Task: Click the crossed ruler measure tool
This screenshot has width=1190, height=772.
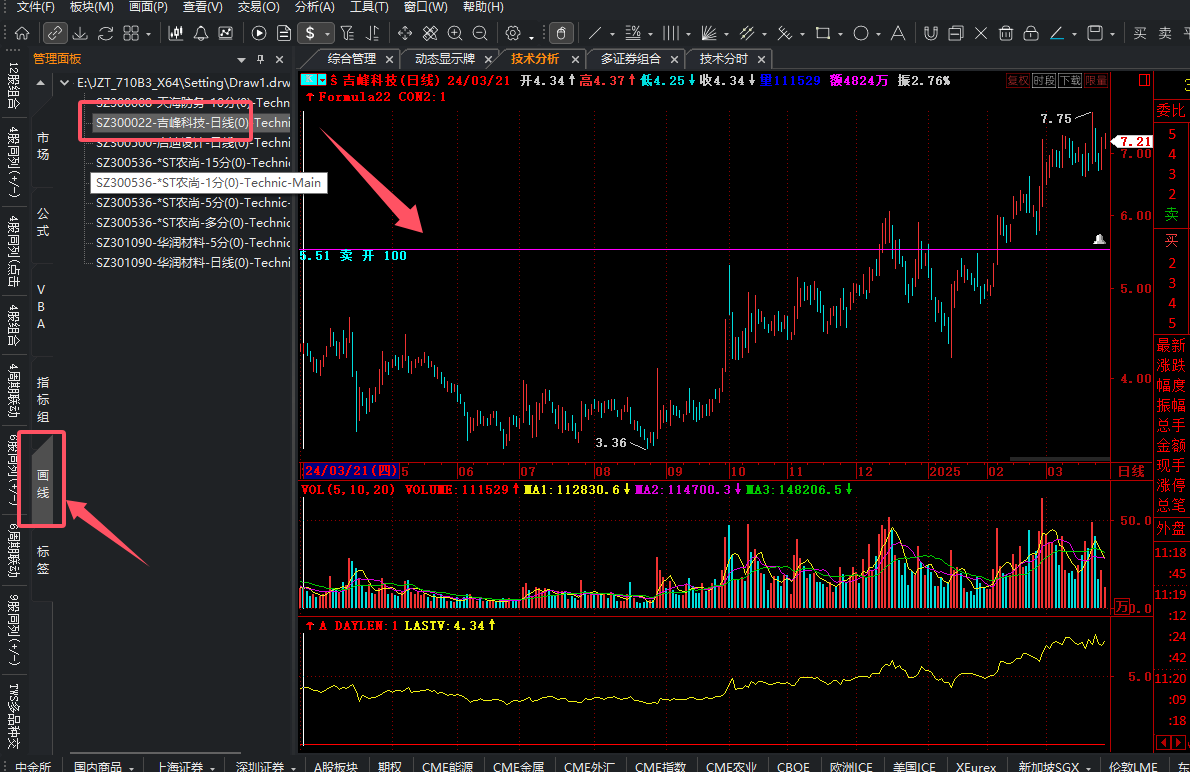Action: point(430,33)
